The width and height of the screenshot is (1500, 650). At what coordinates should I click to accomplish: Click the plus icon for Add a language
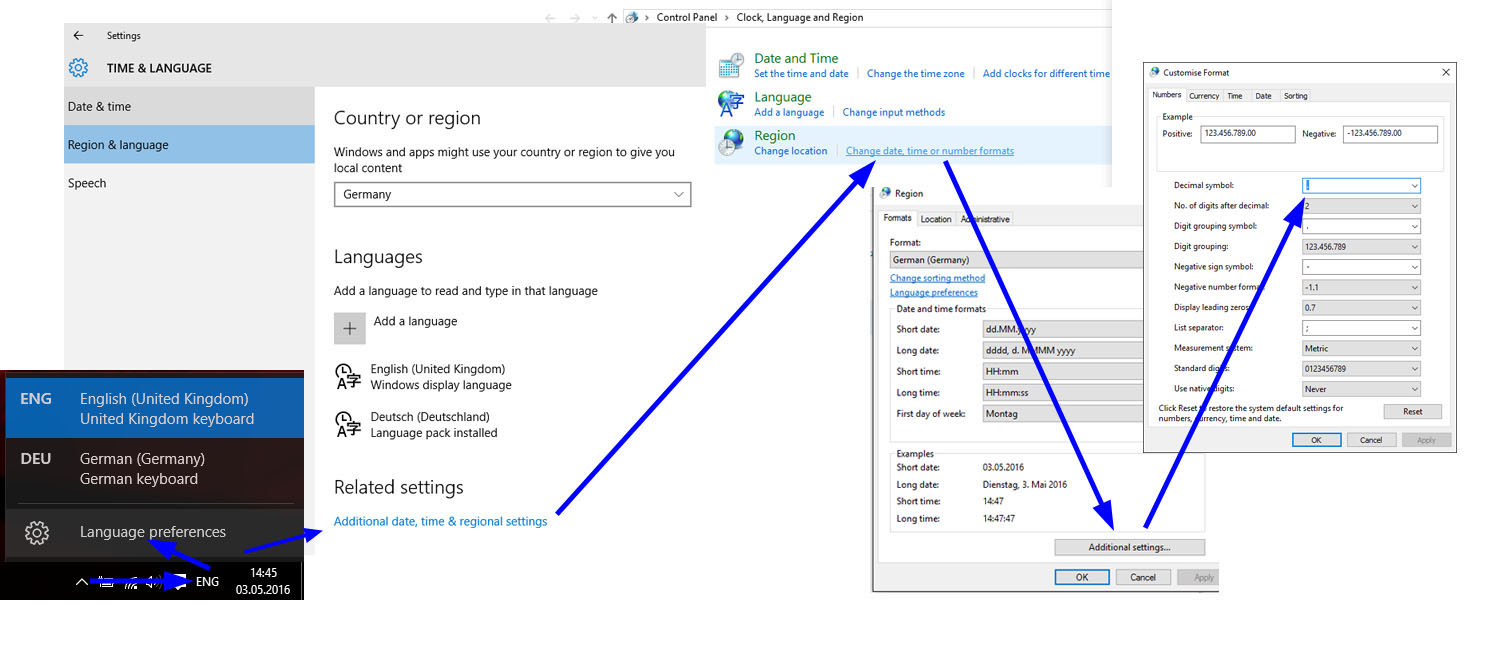pyautogui.click(x=349, y=328)
